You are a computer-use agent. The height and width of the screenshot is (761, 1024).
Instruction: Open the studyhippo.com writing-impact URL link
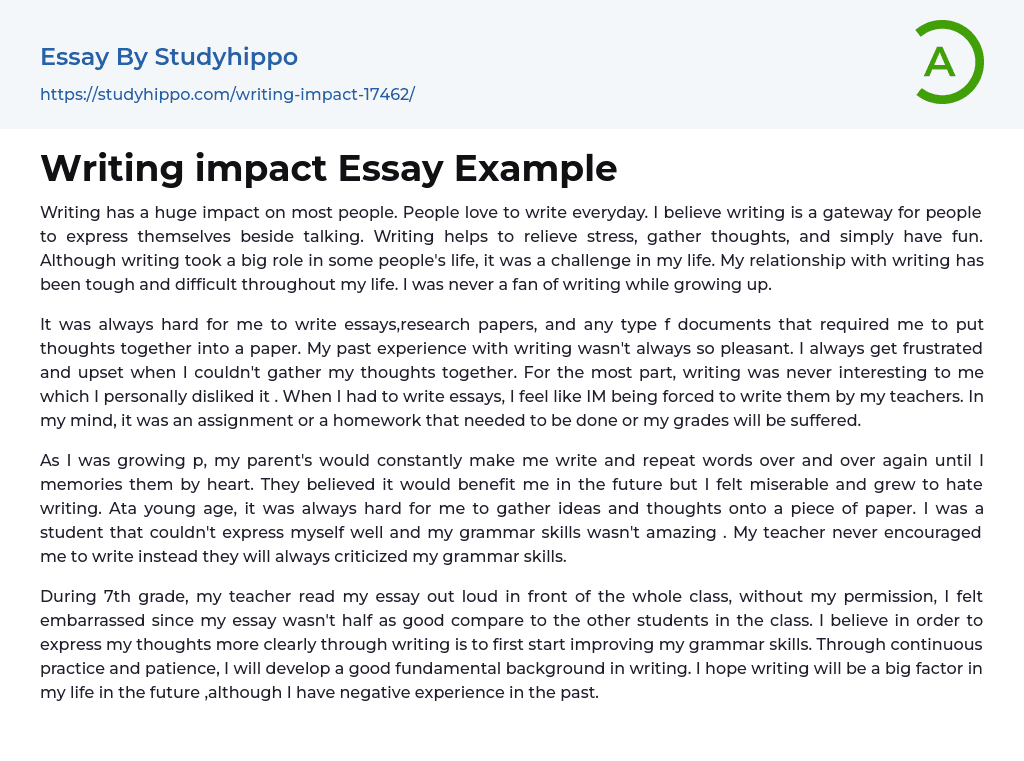pos(227,94)
